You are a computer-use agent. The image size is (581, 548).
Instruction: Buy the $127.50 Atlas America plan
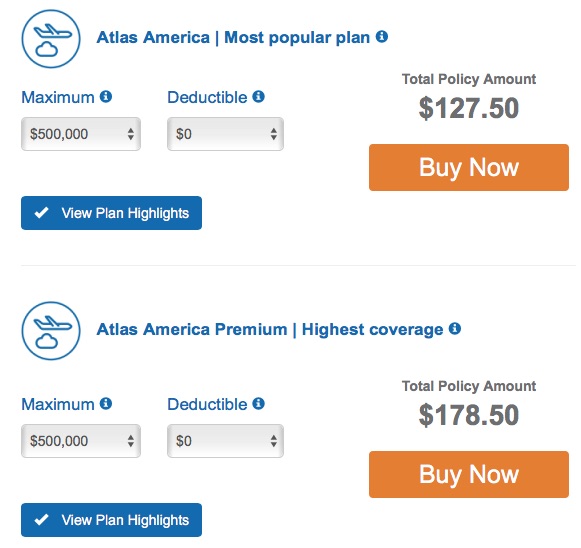tap(469, 167)
